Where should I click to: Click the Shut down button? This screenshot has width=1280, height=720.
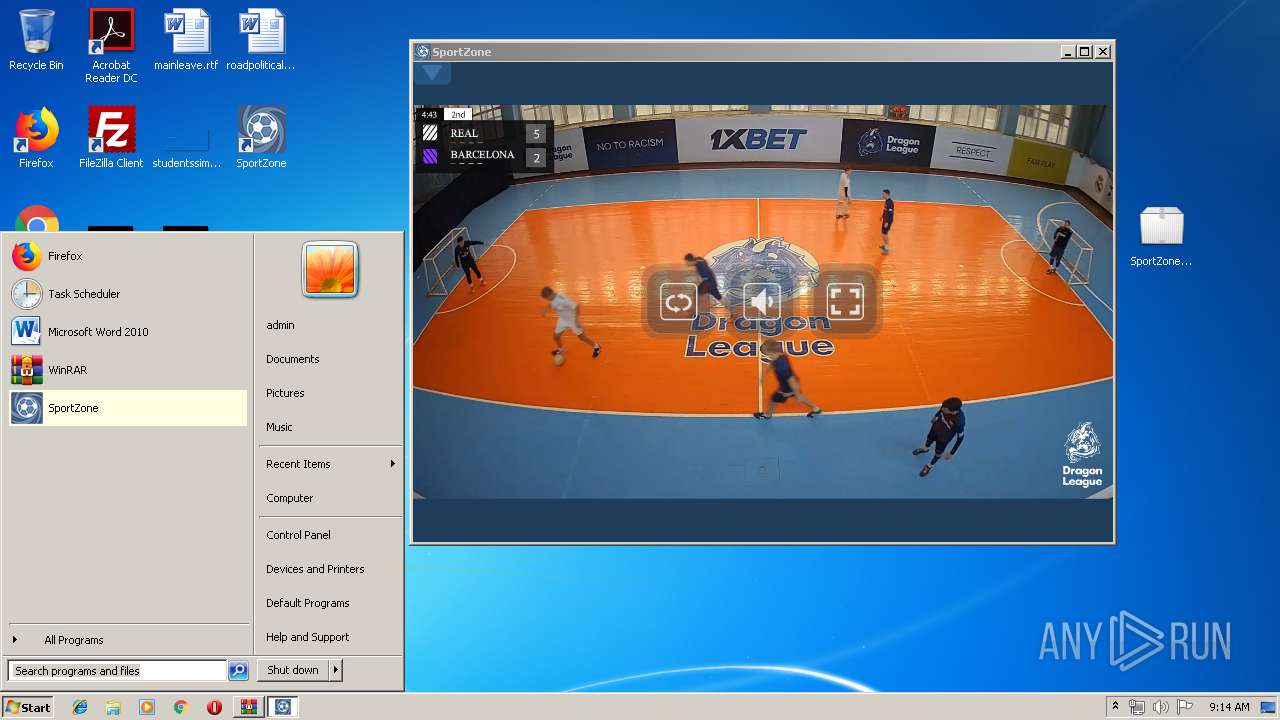pyautogui.click(x=293, y=670)
